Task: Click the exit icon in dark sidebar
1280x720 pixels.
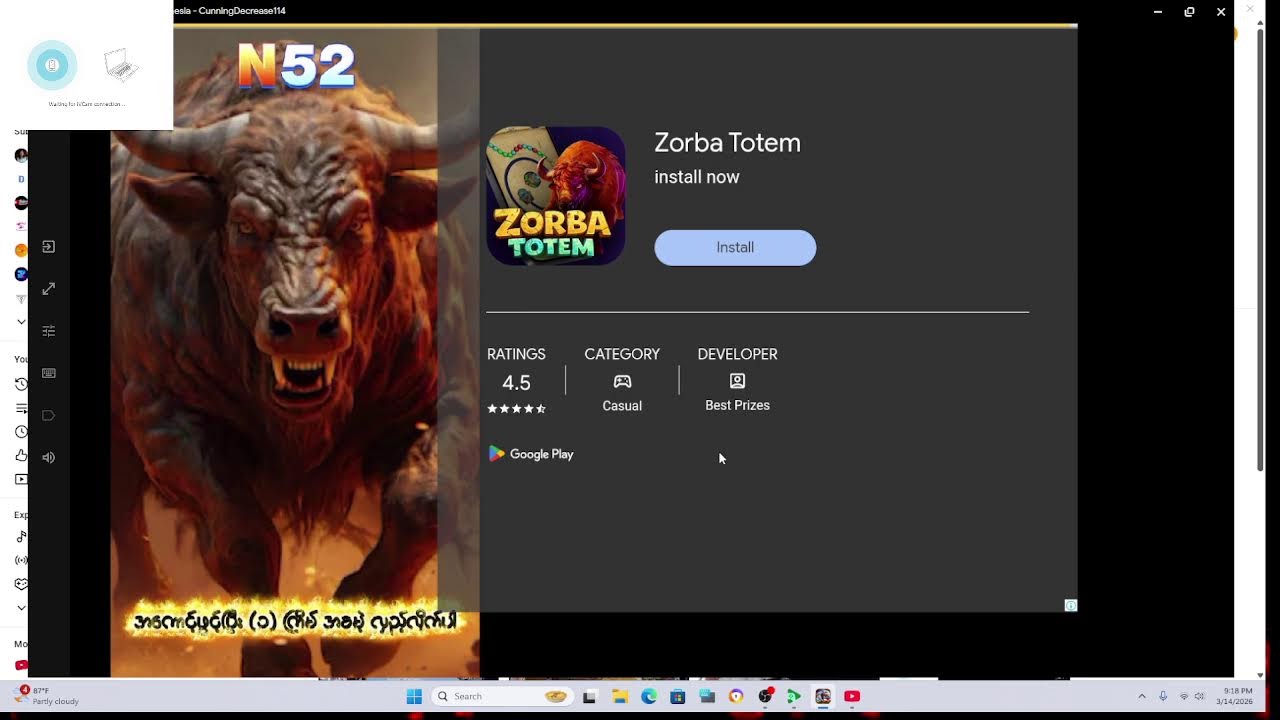Action: click(48, 247)
